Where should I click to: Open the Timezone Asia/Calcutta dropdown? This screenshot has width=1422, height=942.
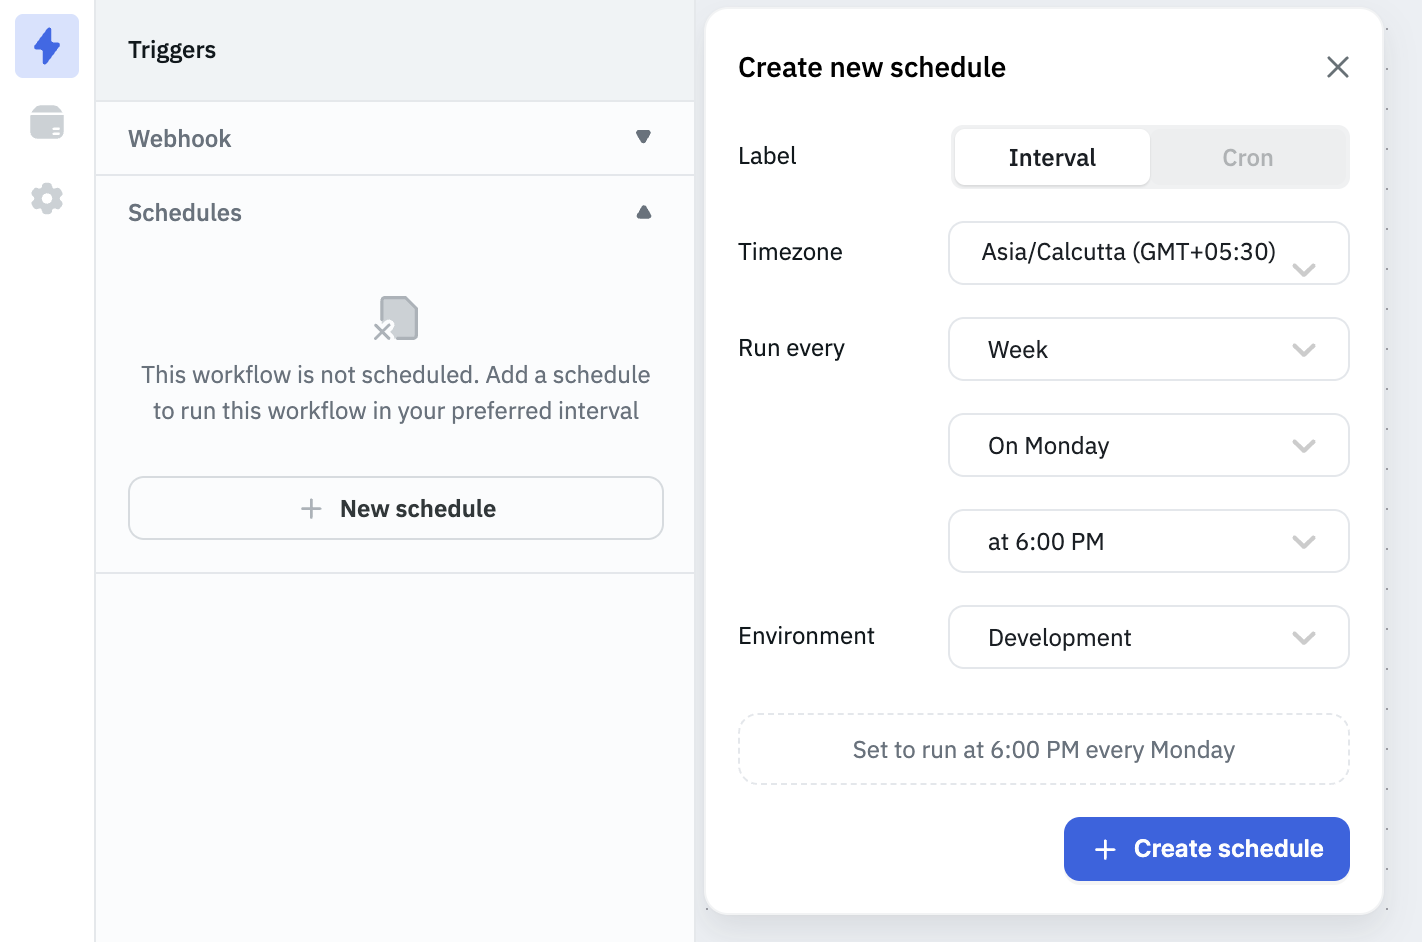tap(1148, 253)
